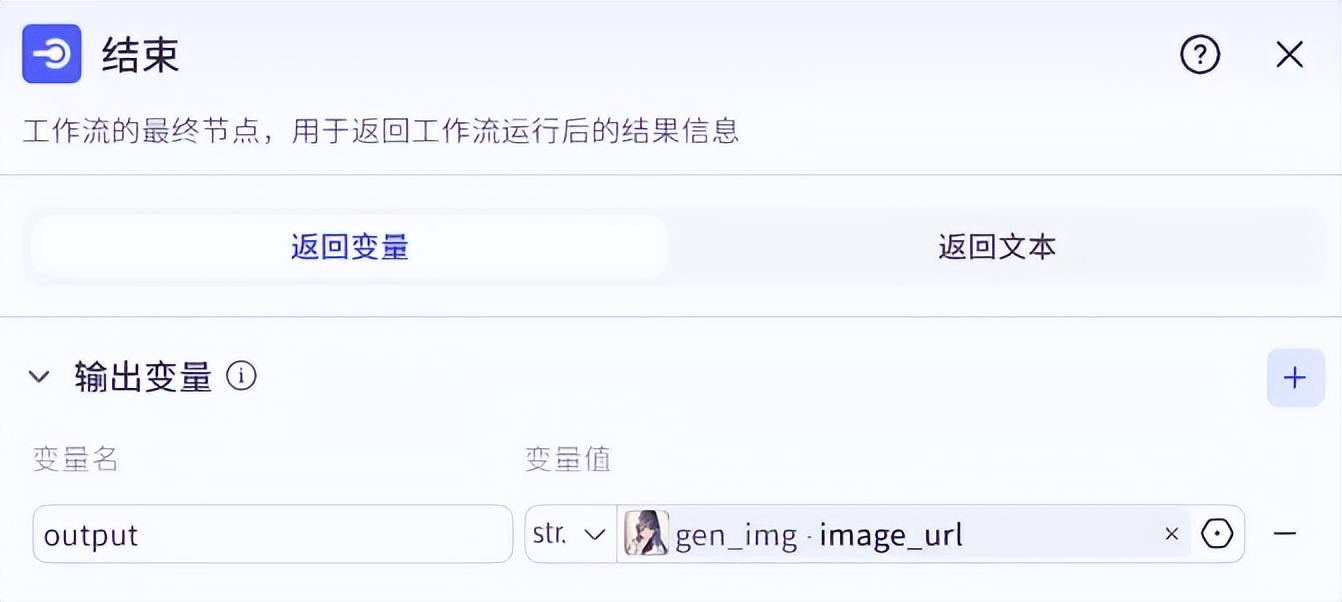This screenshot has height=602, width=1342.
Task: Click the 输出变量 section heading
Action: pyautogui.click(x=143, y=377)
